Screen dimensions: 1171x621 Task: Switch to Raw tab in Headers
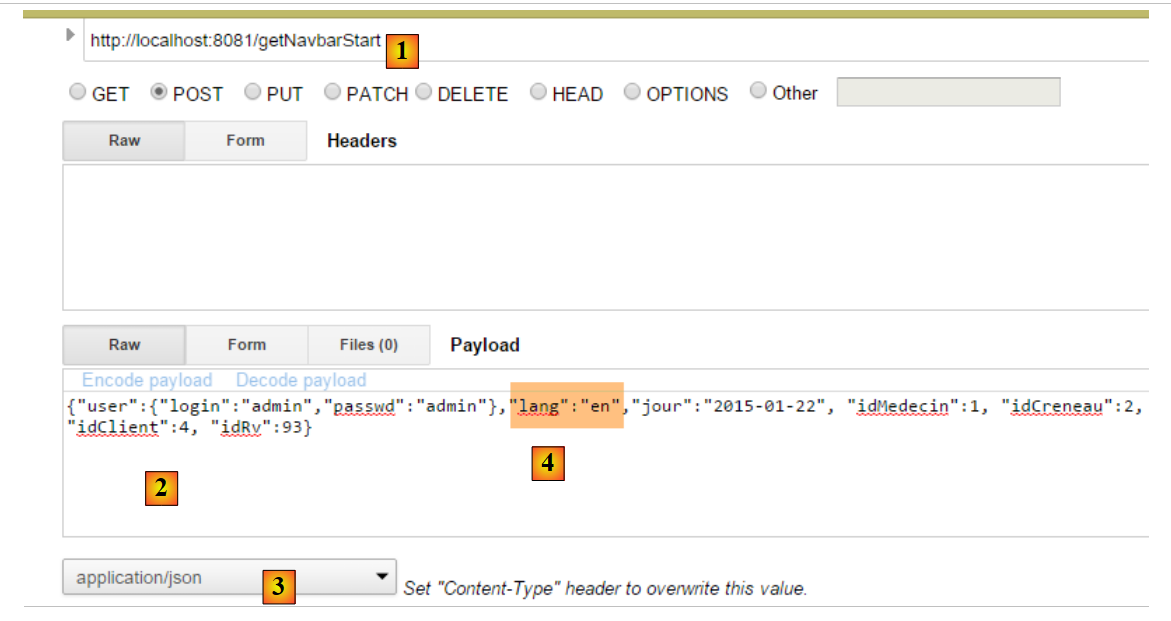point(124,141)
